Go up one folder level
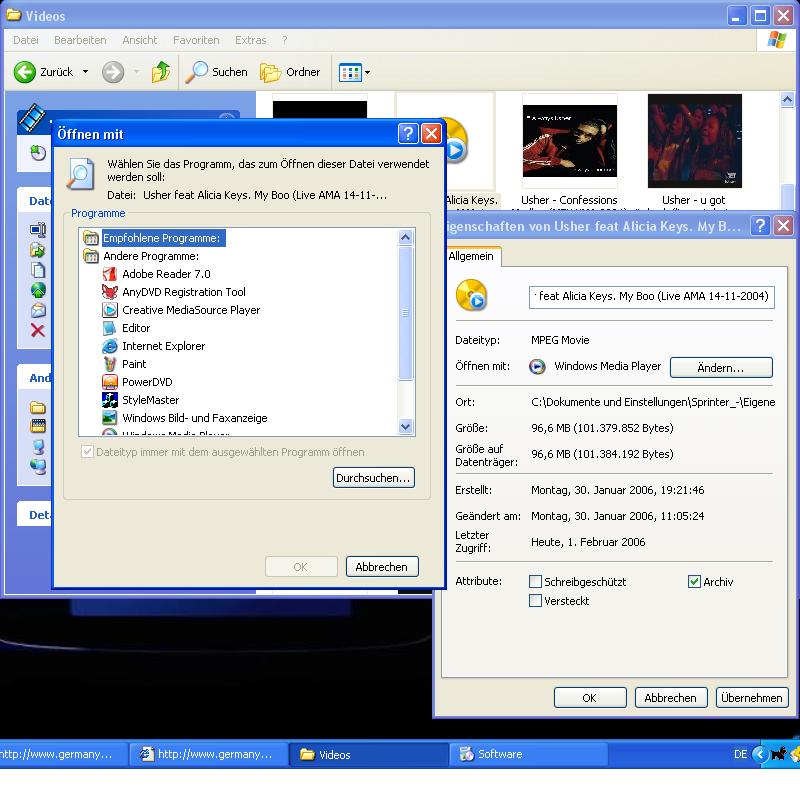This screenshot has width=800, height=800. [x=161, y=72]
